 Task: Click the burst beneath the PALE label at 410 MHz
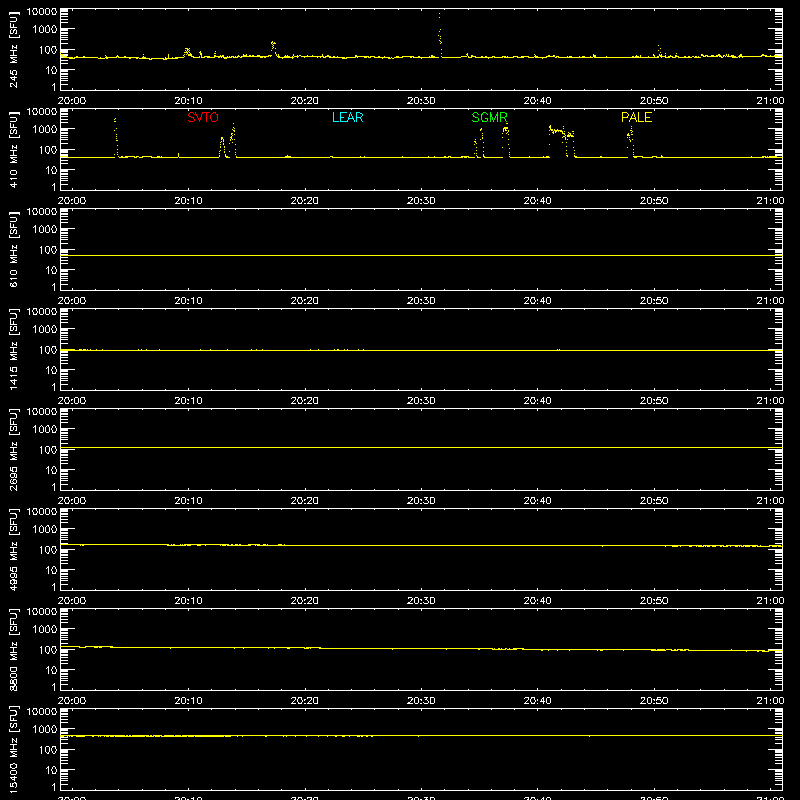[x=631, y=142]
